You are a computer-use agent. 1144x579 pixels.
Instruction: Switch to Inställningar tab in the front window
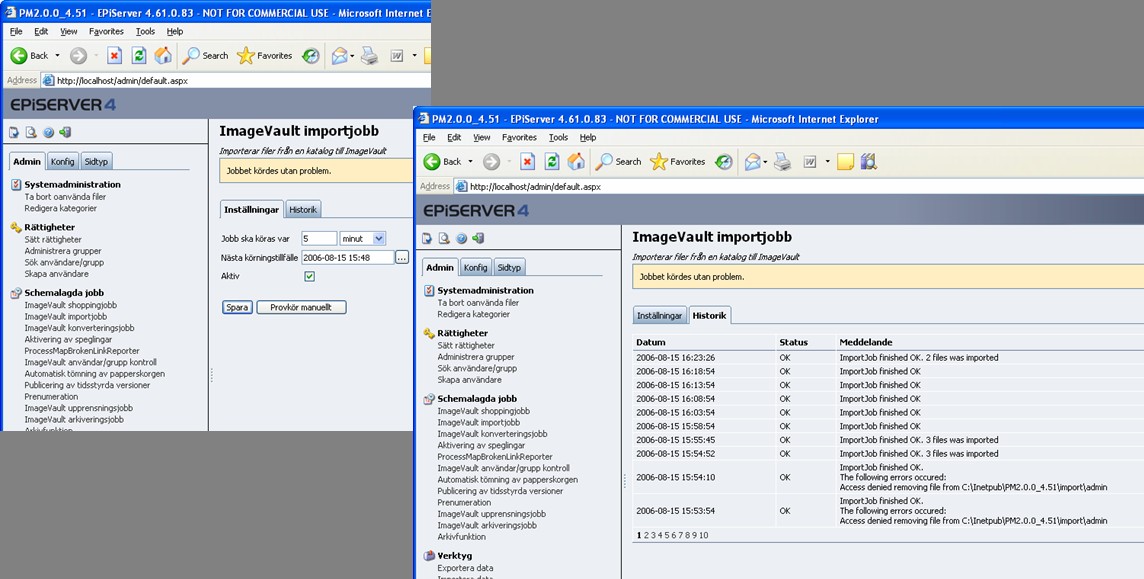point(660,316)
